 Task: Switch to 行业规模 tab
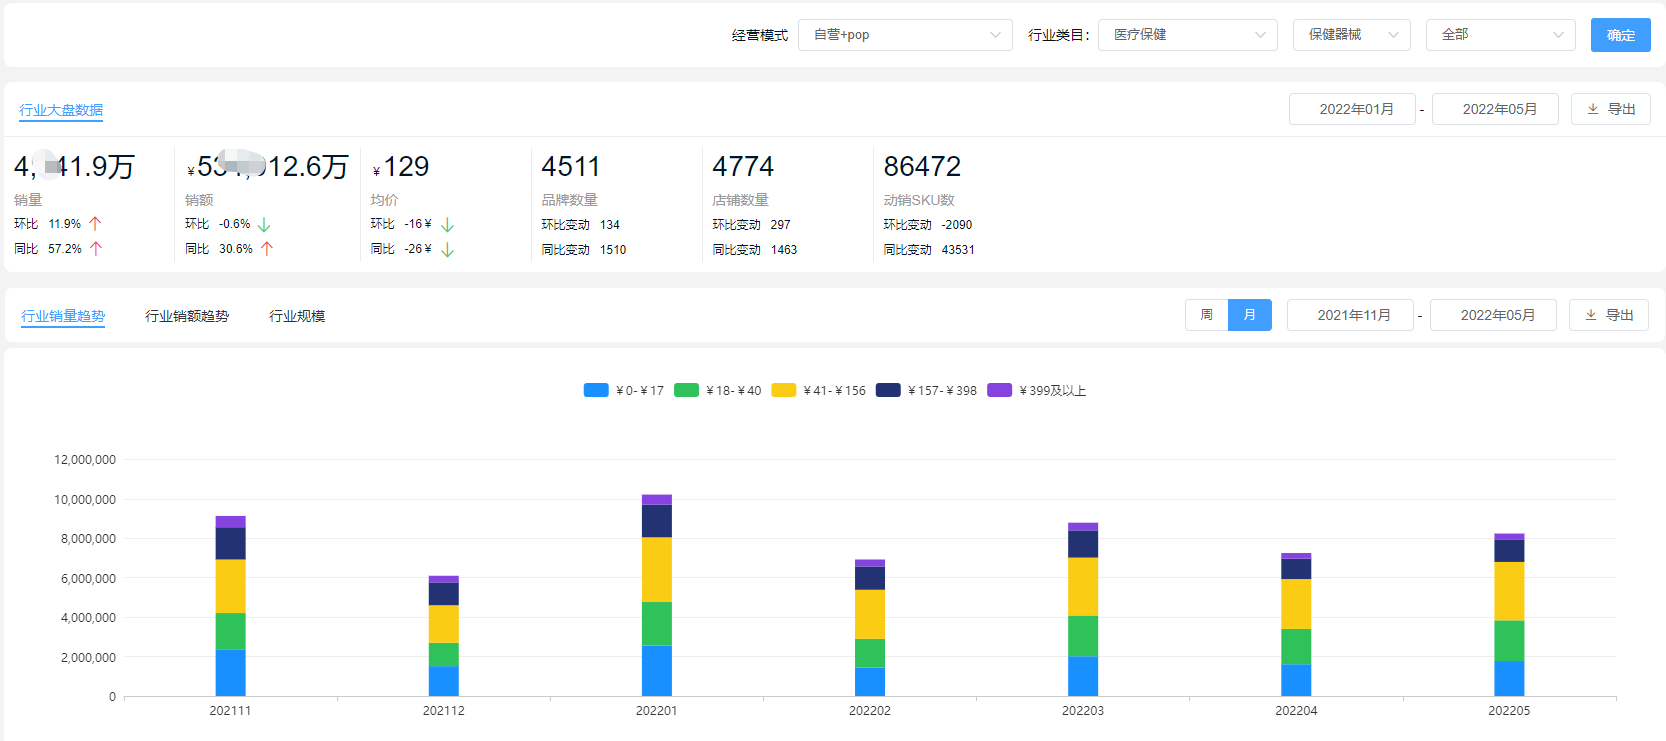click(x=297, y=316)
